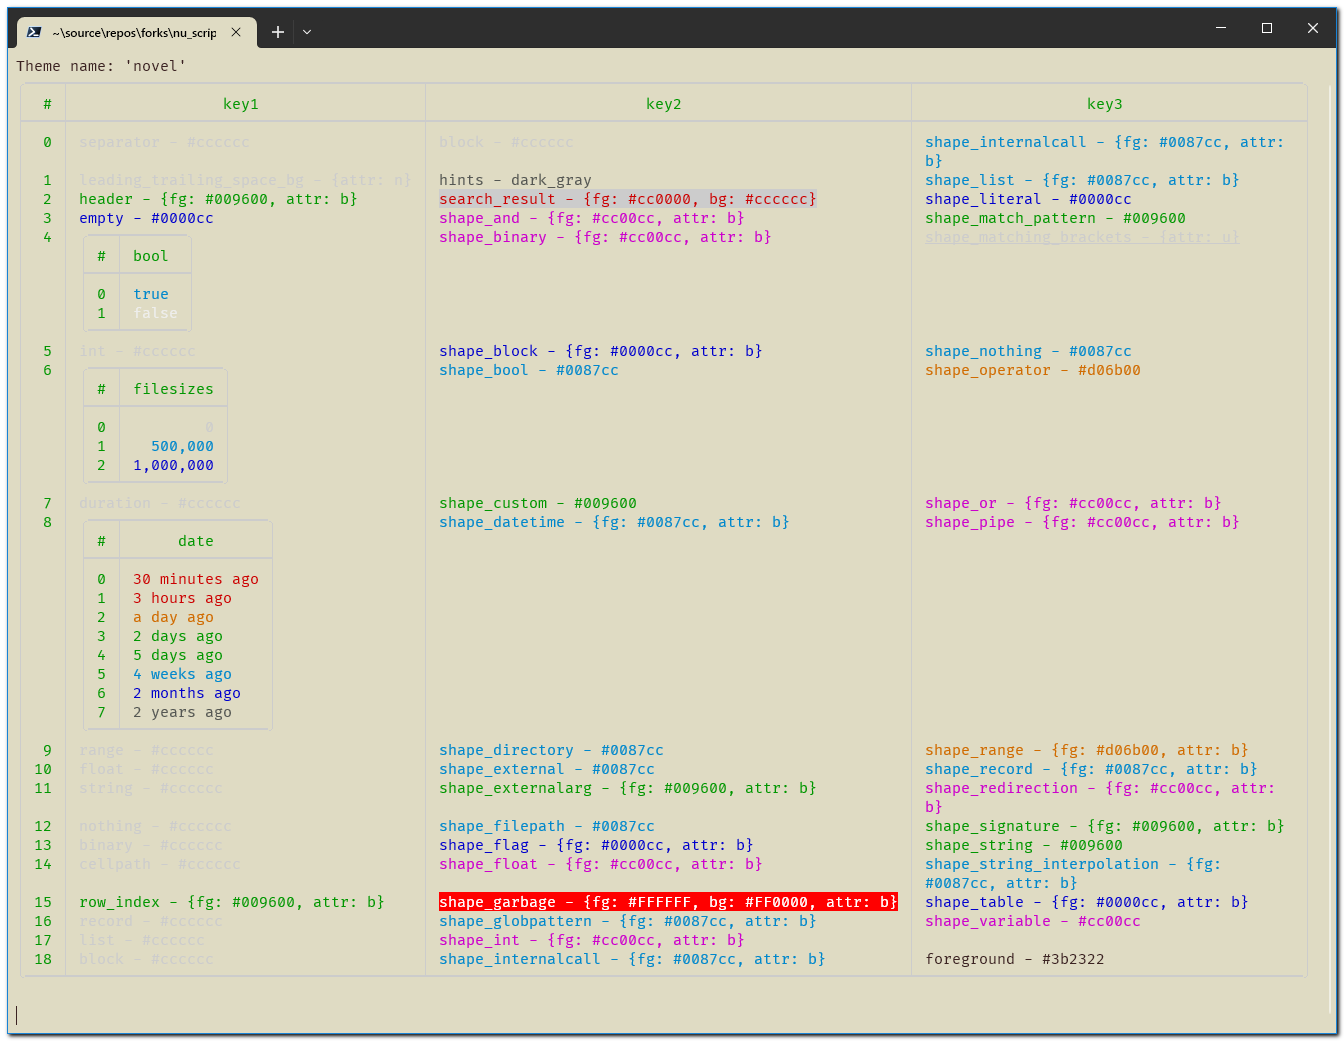Click '4 weeks ago' date value
Screen dimensions: 1344x1041
tap(182, 674)
